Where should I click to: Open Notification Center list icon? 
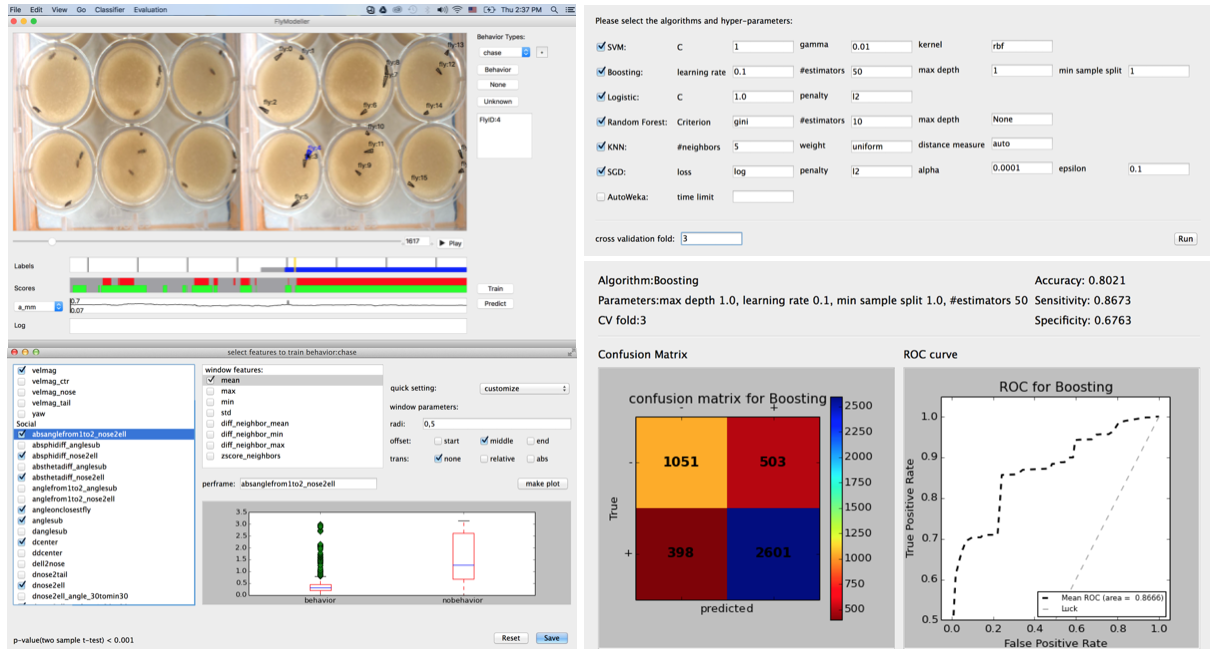(569, 9)
